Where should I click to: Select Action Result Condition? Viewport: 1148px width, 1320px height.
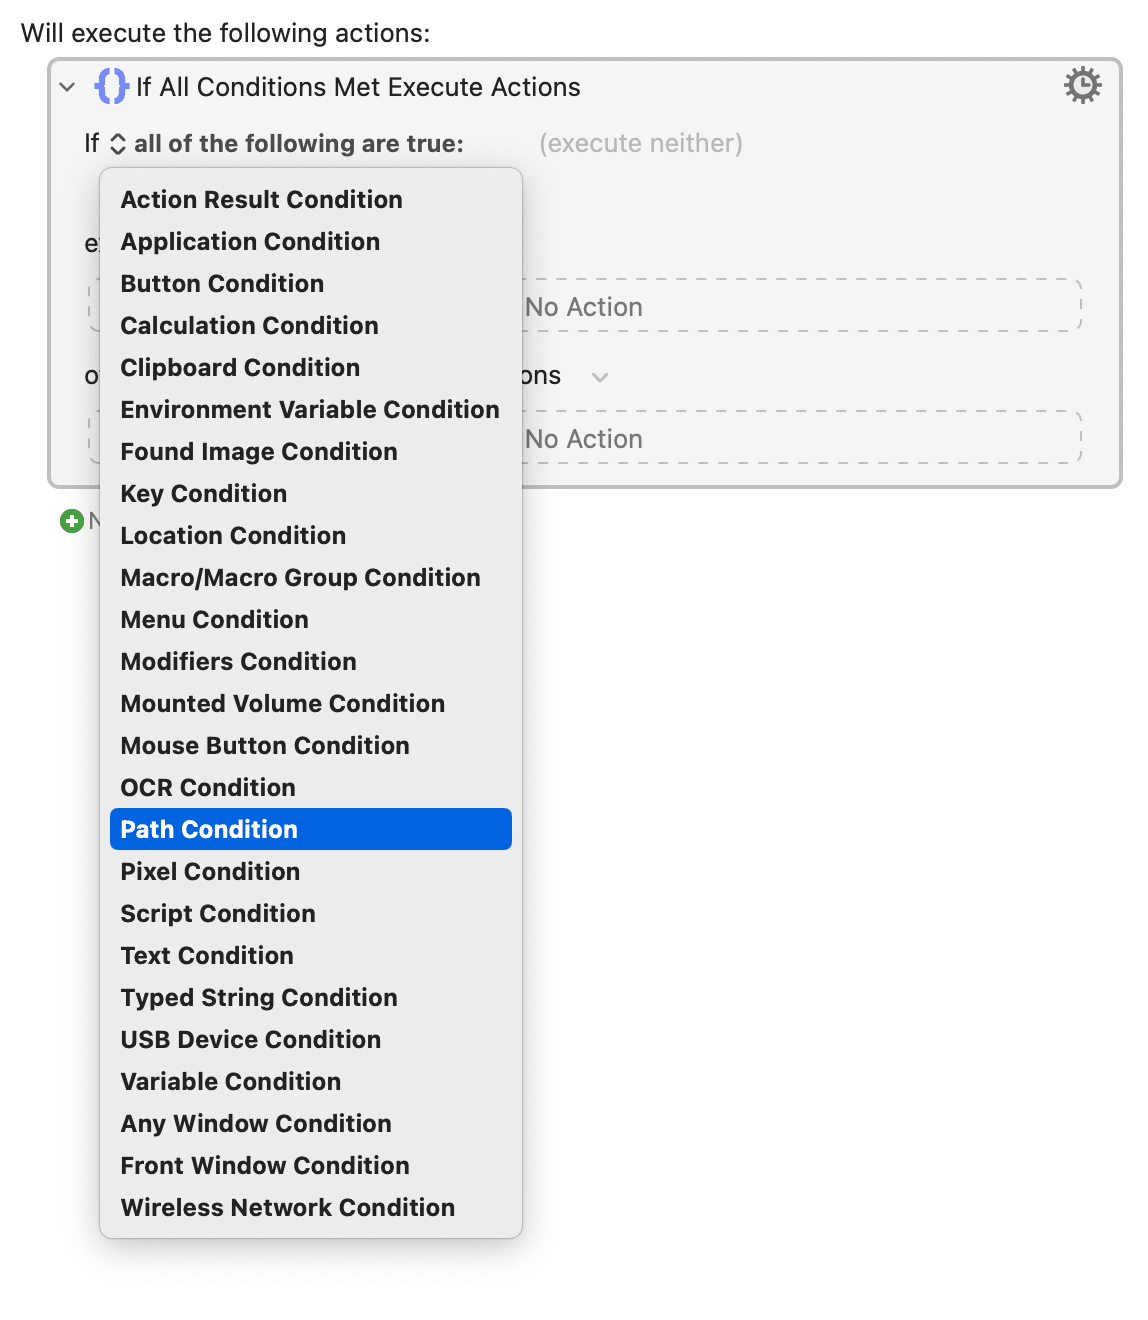(261, 199)
